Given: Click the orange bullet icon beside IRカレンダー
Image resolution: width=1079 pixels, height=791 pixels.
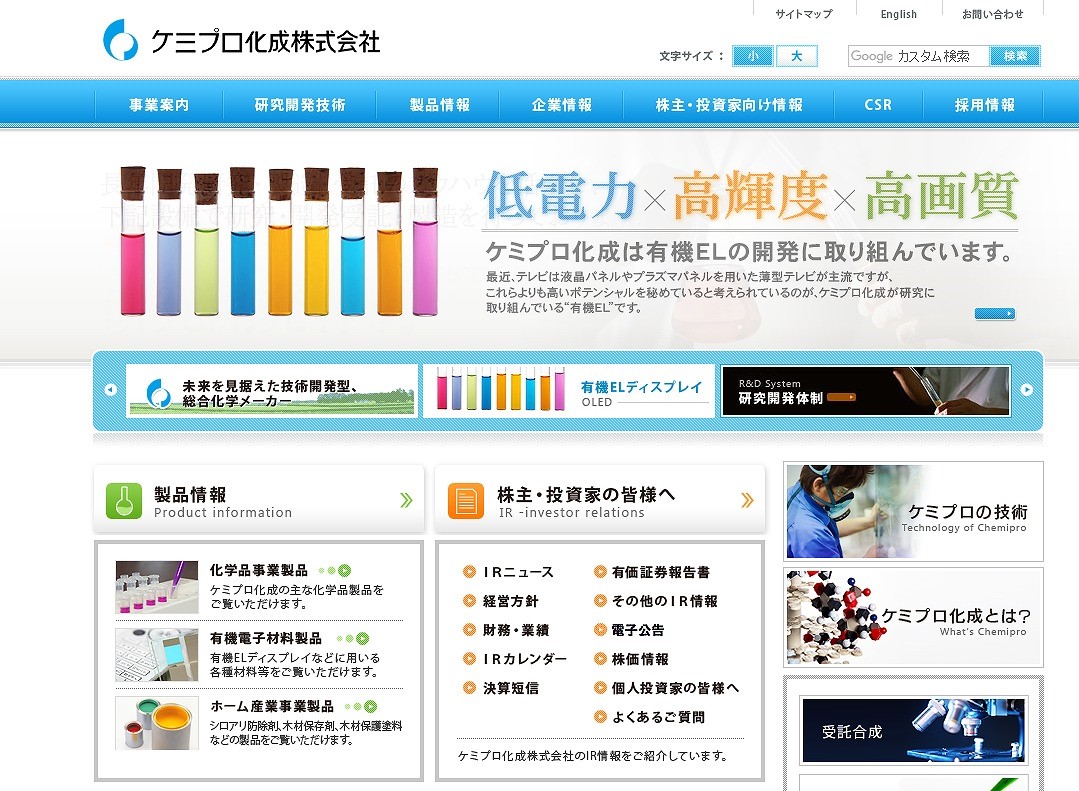Looking at the screenshot, I should tap(469, 658).
